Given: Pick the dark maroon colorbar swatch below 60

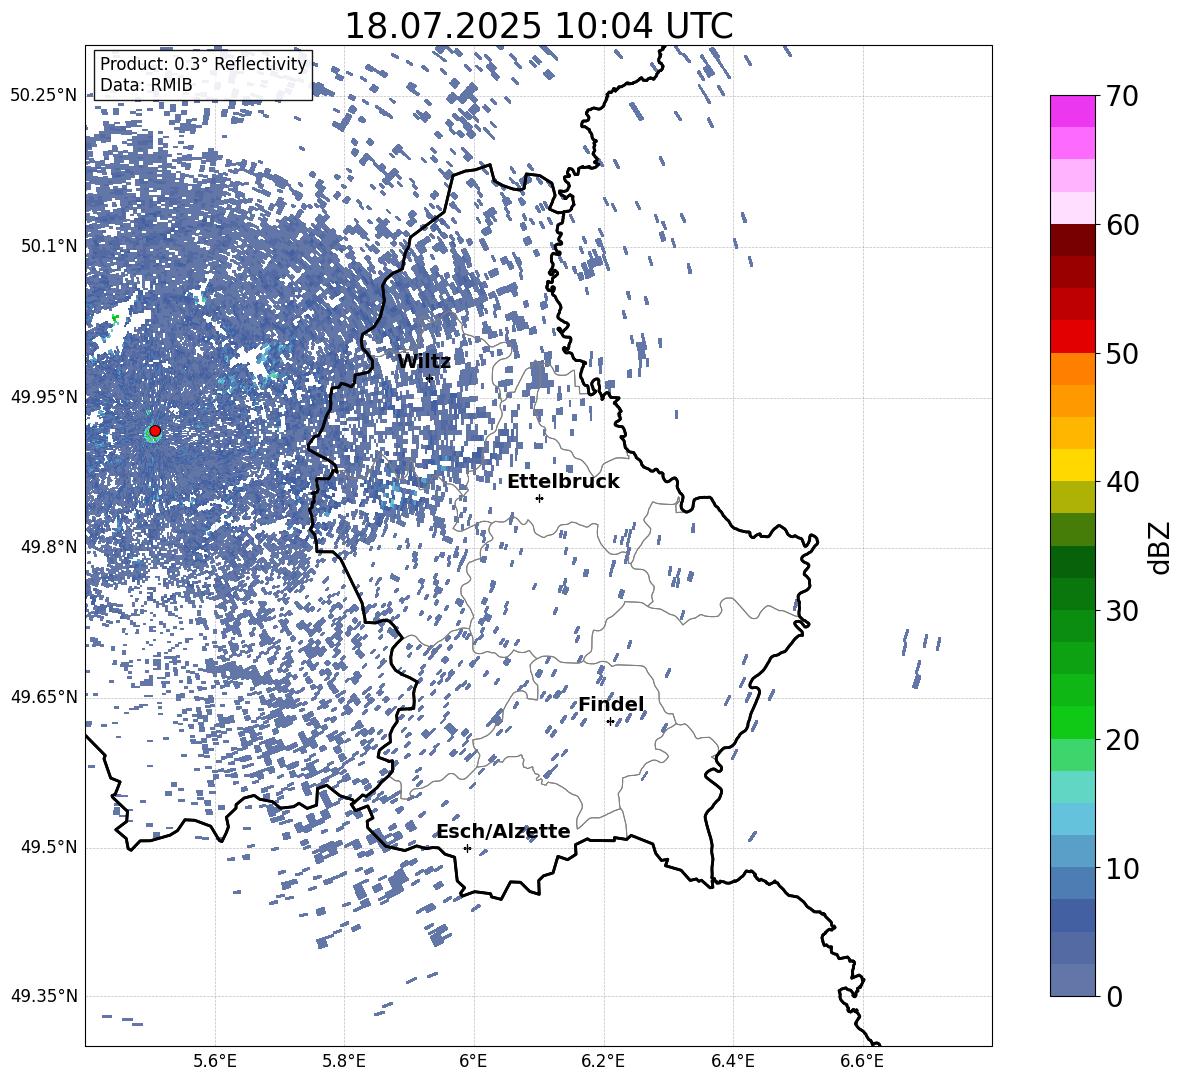Looking at the screenshot, I should click(x=1073, y=241).
